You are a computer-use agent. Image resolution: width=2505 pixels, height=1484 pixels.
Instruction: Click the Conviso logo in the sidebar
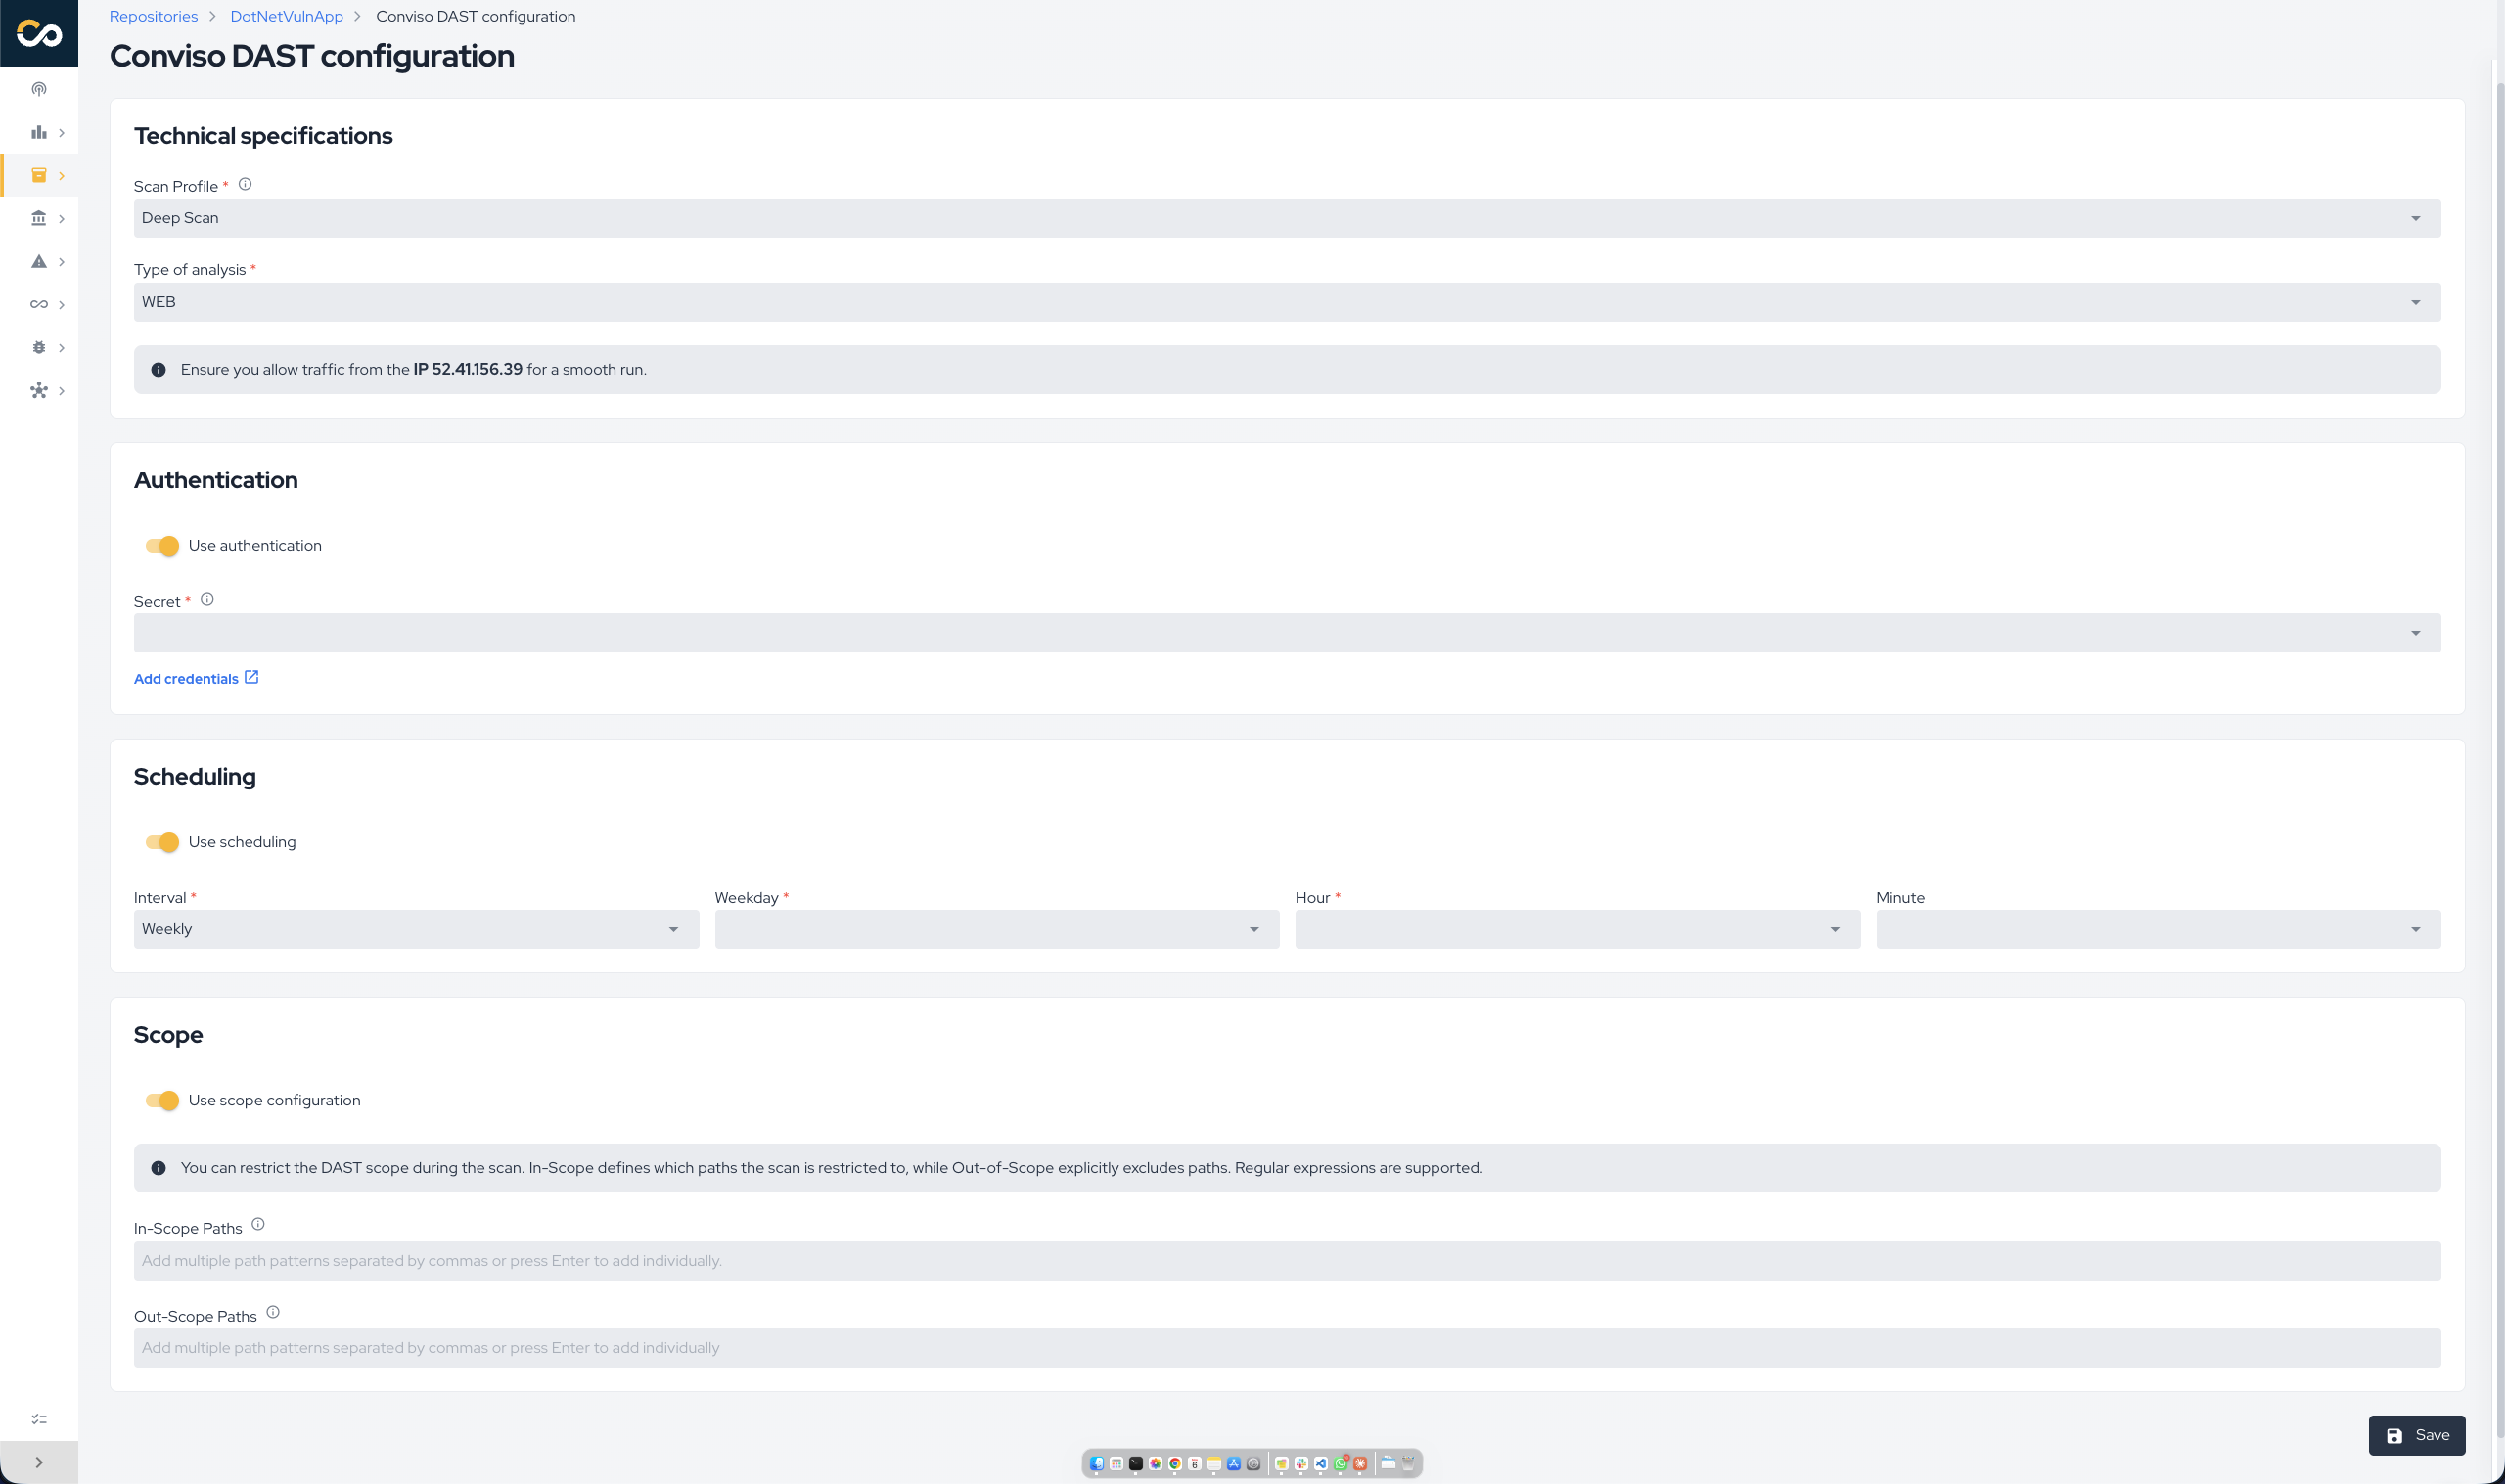(x=39, y=34)
